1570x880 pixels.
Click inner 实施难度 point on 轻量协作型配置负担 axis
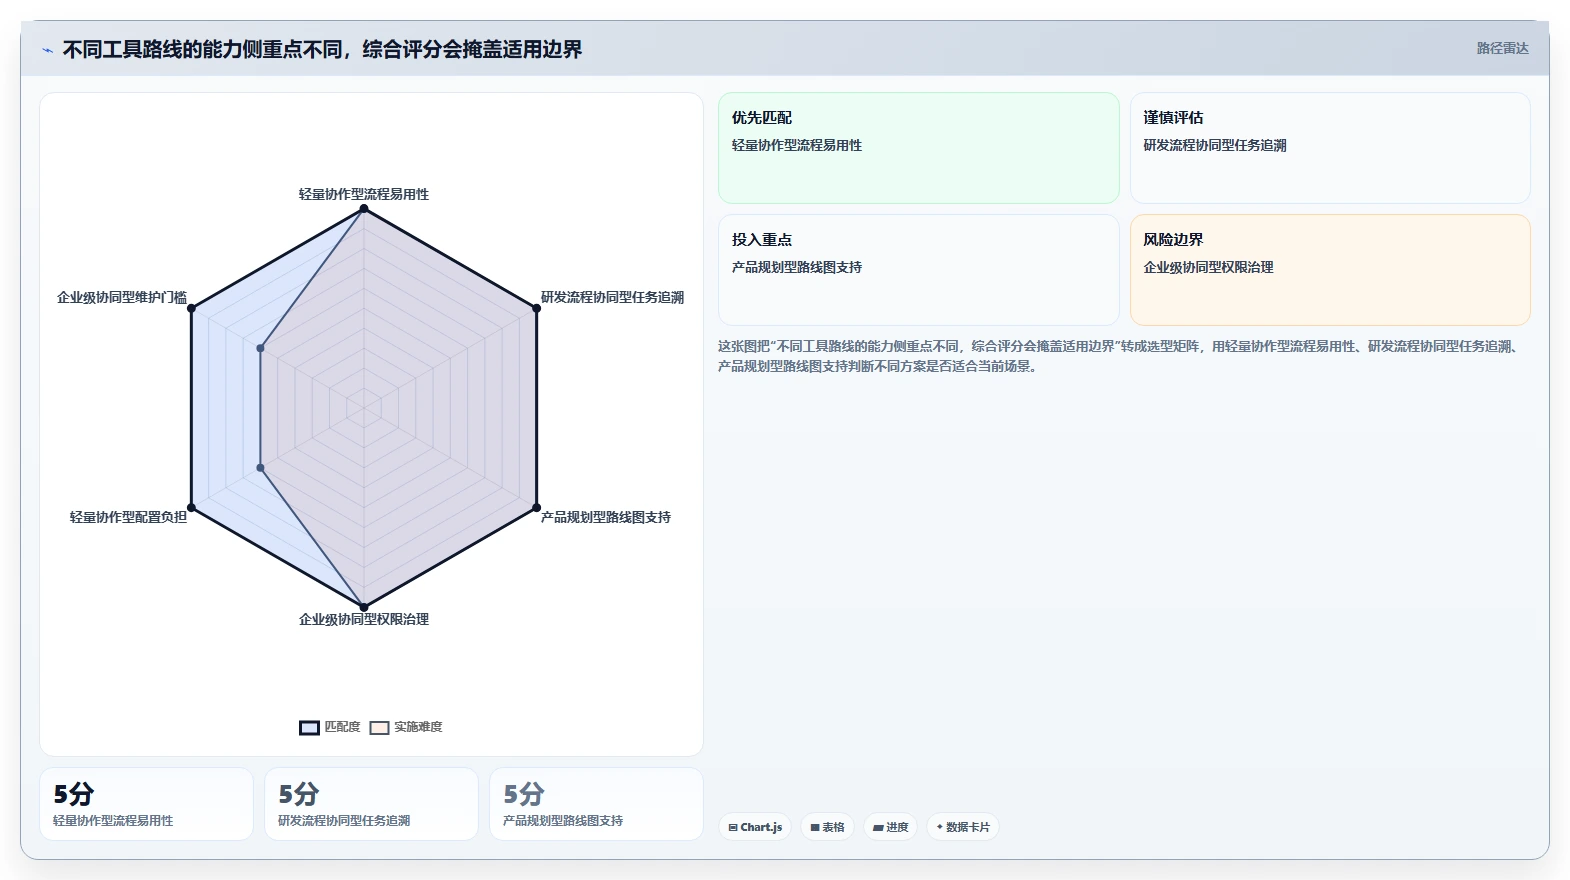click(x=260, y=467)
